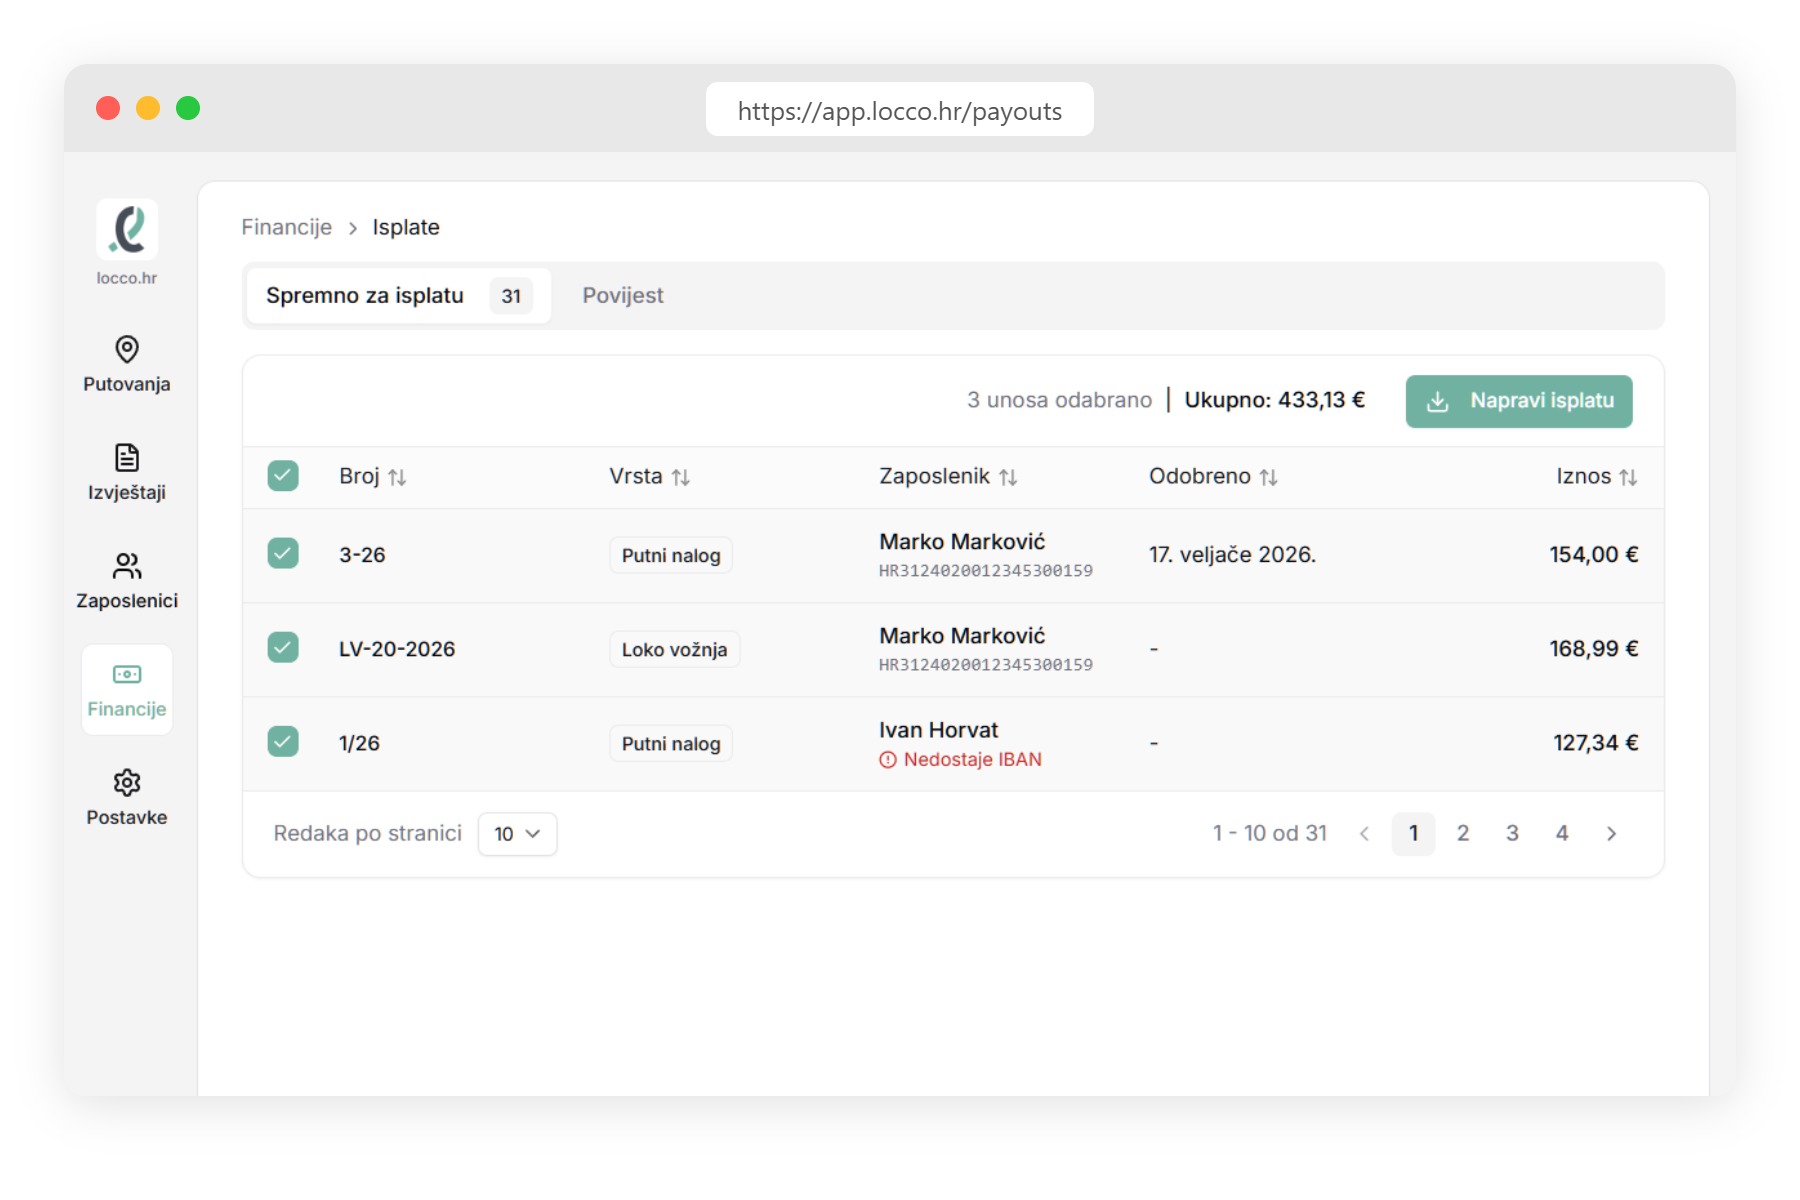The image size is (1800, 1200).
Task: Go to next page with right chevron
Action: 1611,834
